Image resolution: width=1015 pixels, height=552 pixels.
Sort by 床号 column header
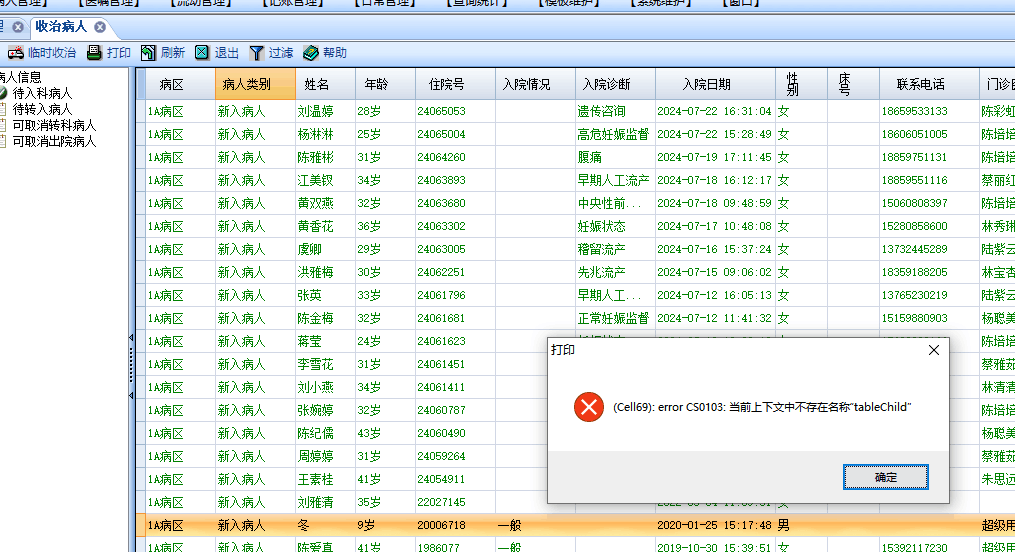pos(853,84)
